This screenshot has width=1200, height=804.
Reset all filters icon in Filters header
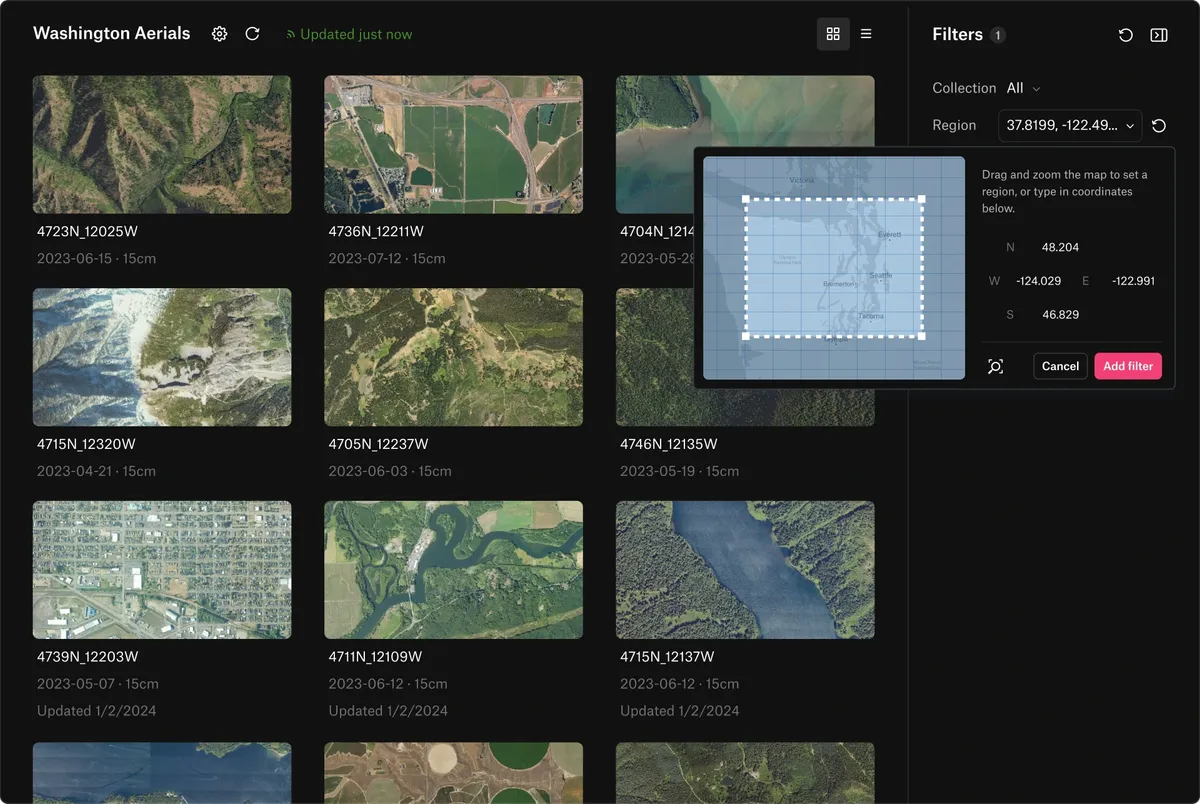(x=1126, y=35)
